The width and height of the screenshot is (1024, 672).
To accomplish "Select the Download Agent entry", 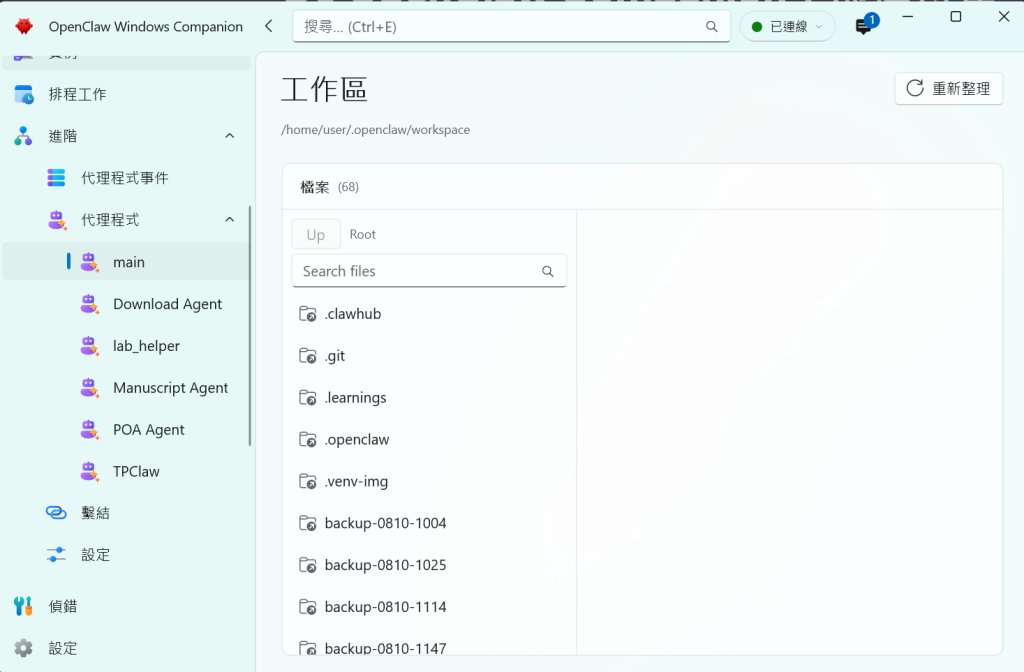I will pos(126,304).
